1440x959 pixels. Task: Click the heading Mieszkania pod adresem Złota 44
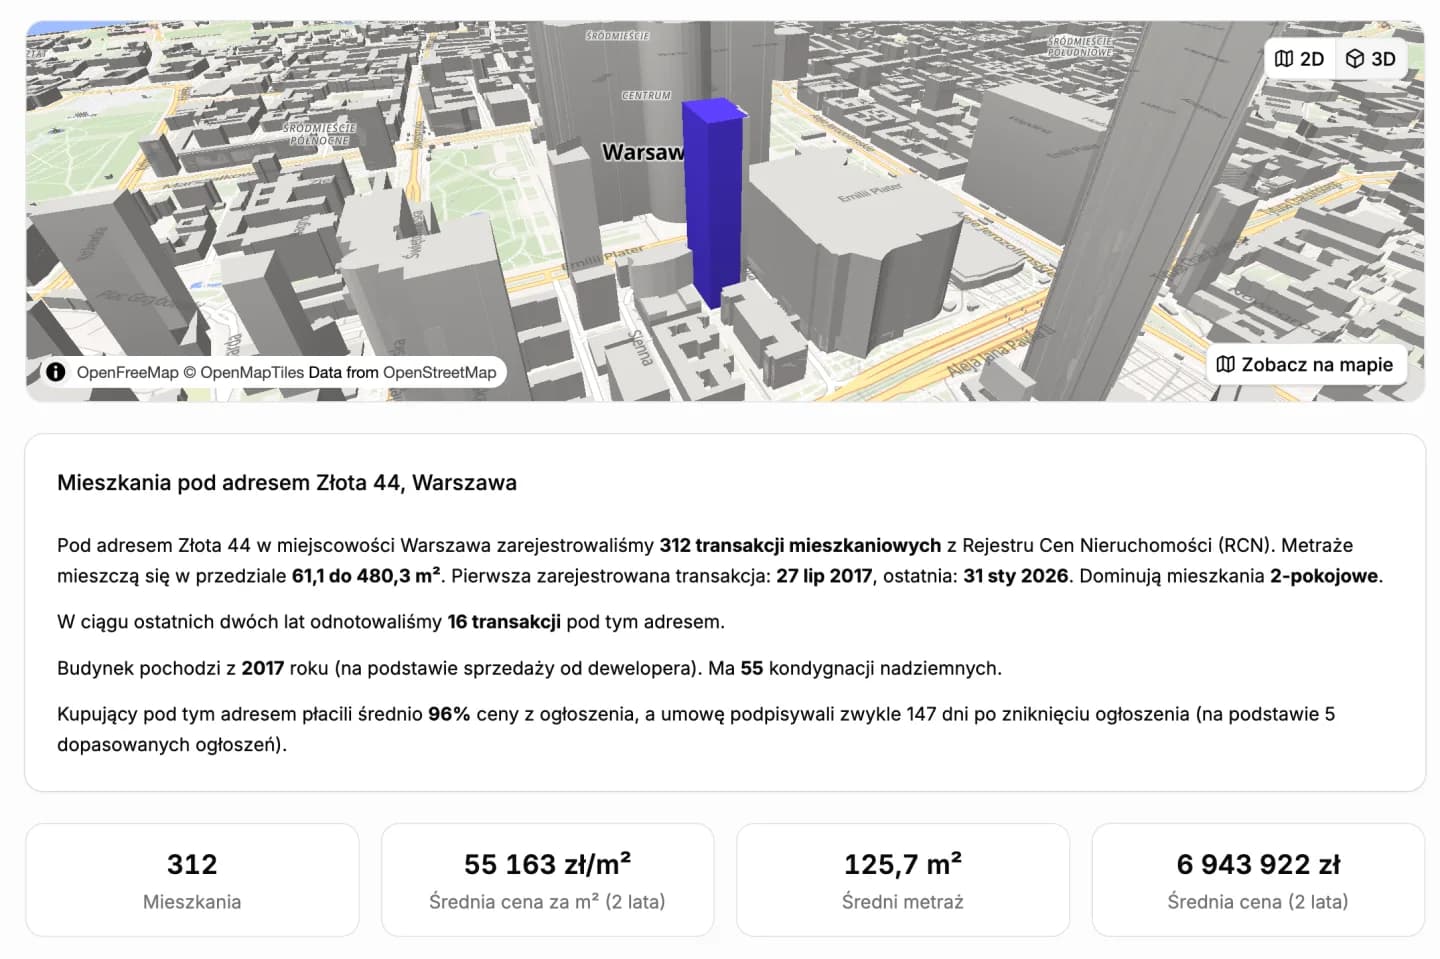287,482
